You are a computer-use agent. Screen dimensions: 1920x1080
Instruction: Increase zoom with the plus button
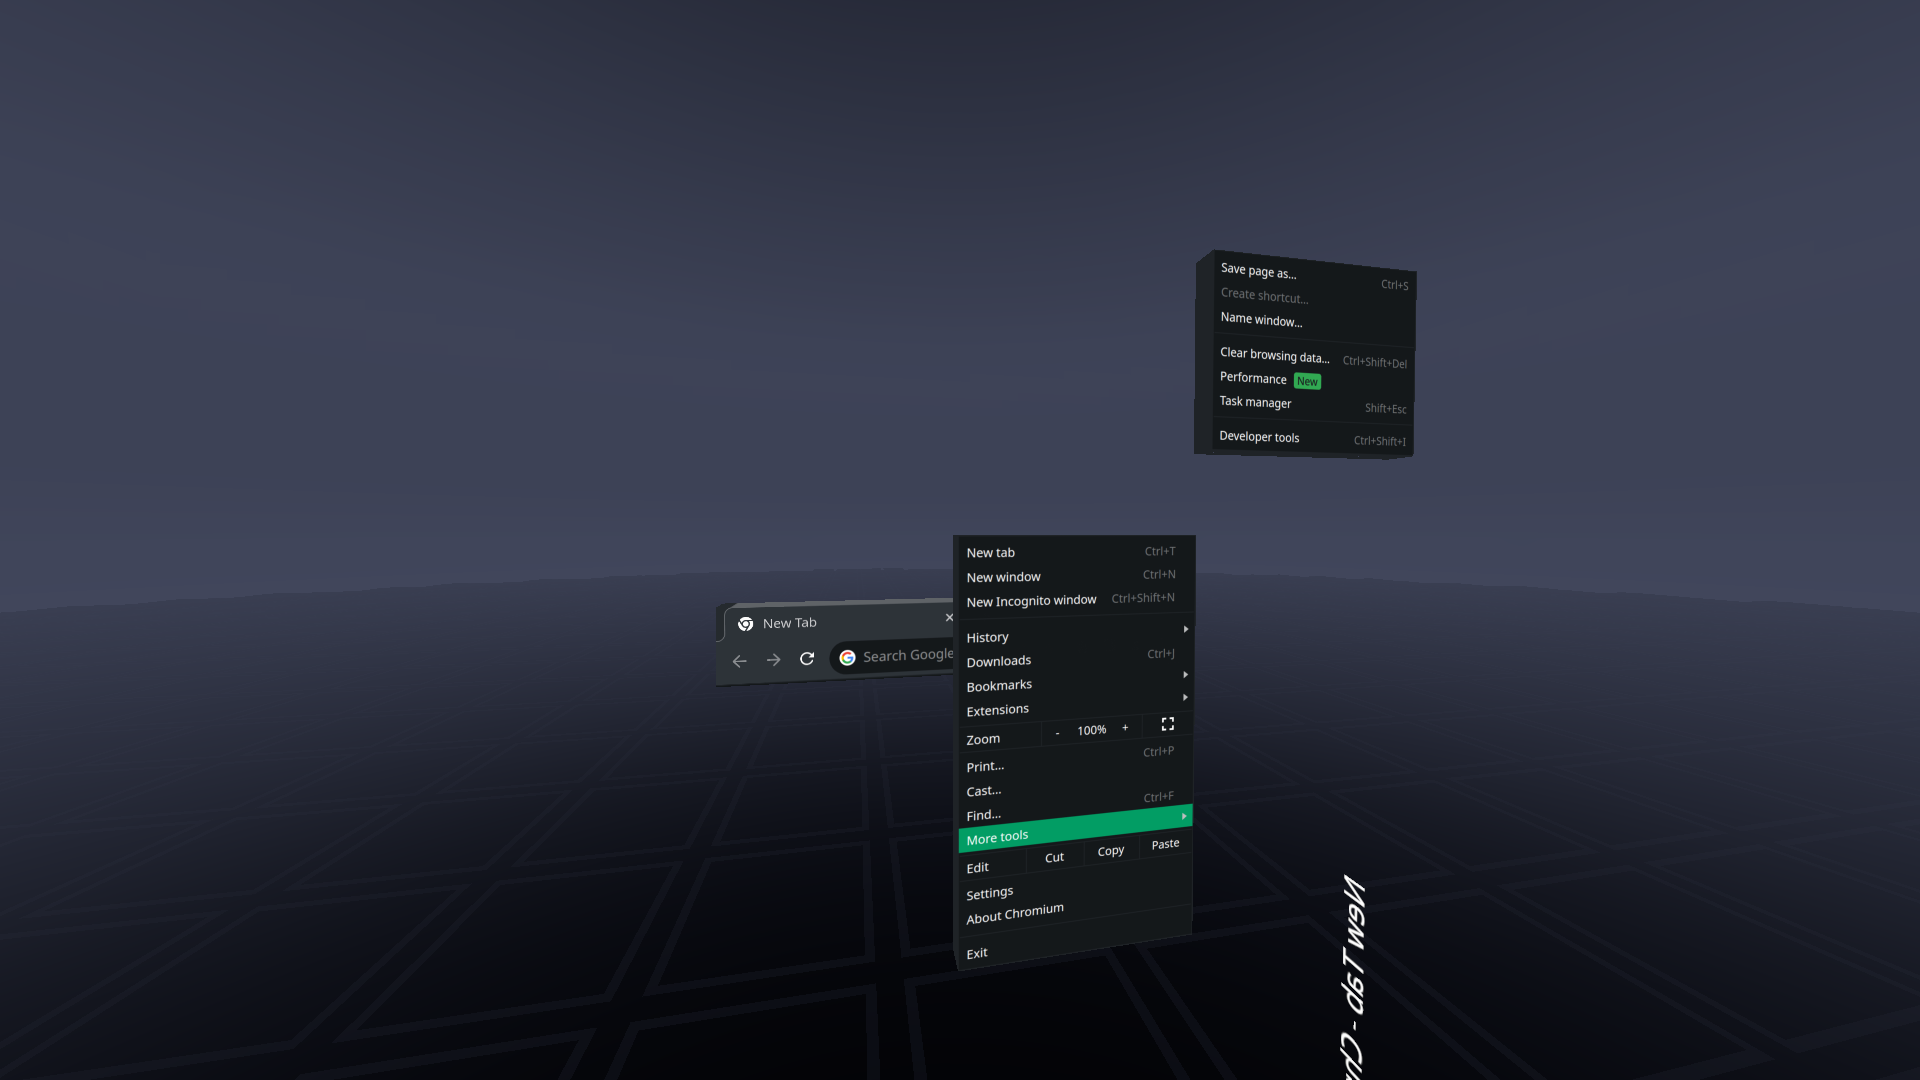(x=1125, y=728)
